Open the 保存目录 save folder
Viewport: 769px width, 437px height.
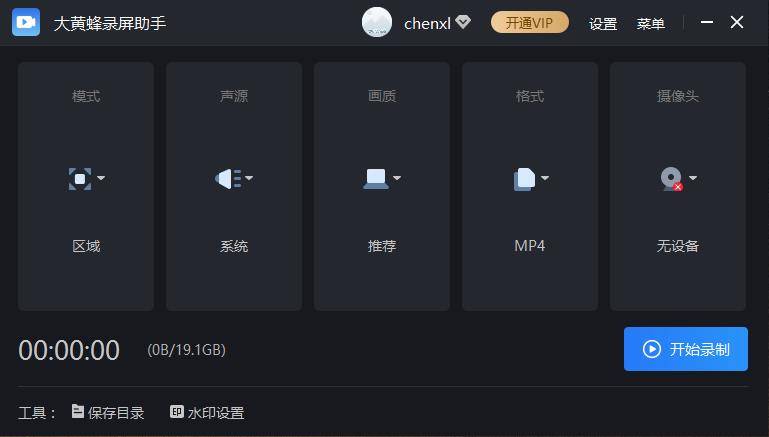[108, 412]
